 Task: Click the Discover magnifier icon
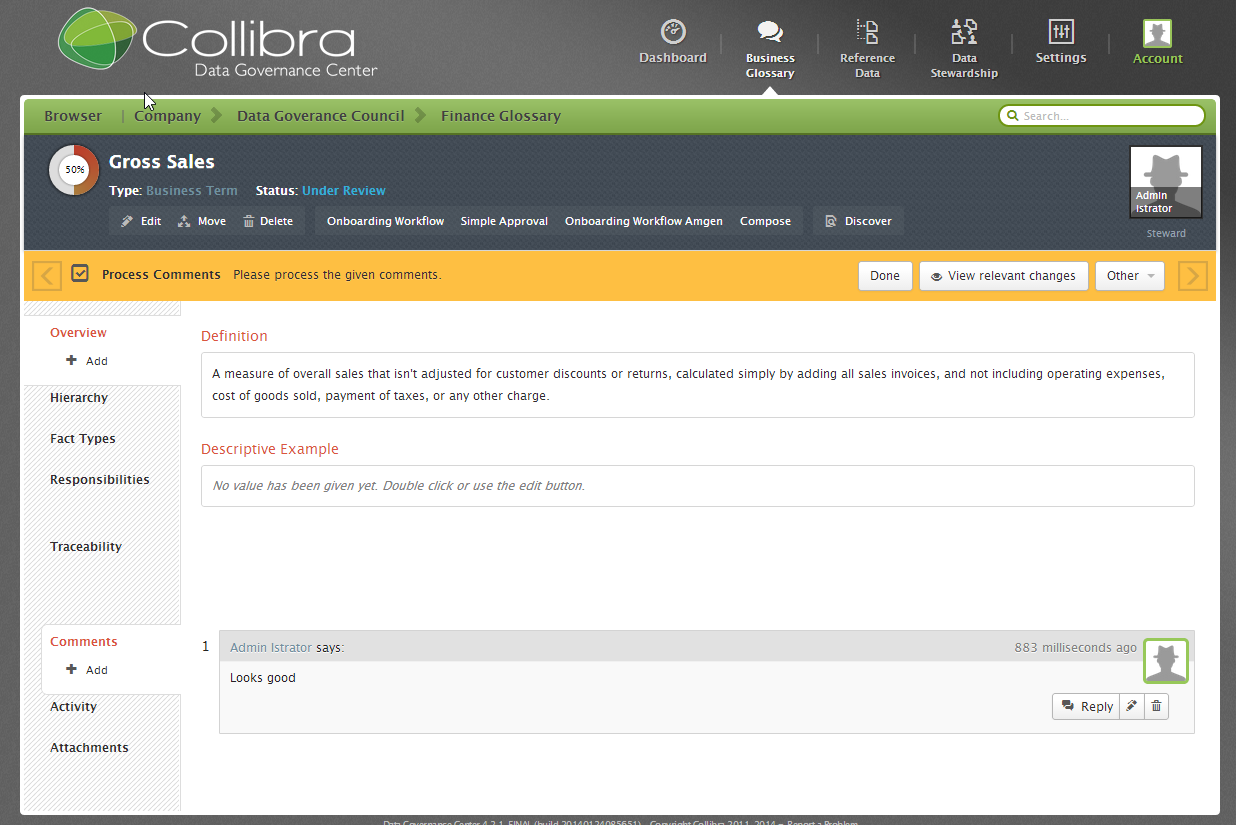tap(831, 221)
